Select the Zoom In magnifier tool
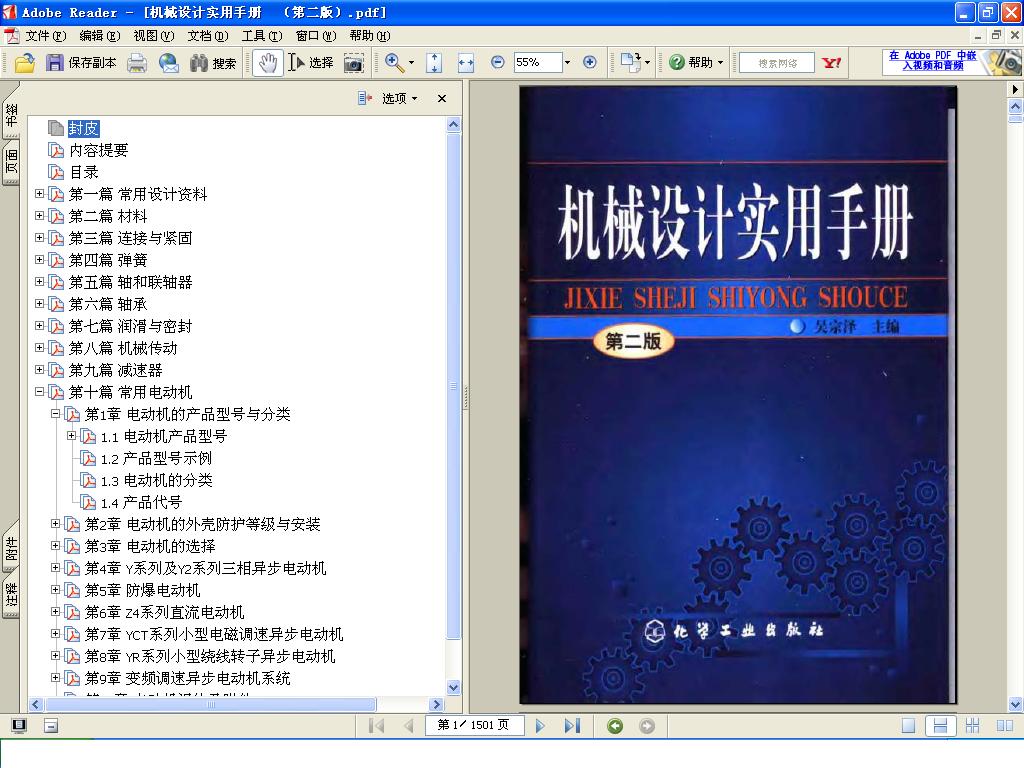 tap(394, 63)
